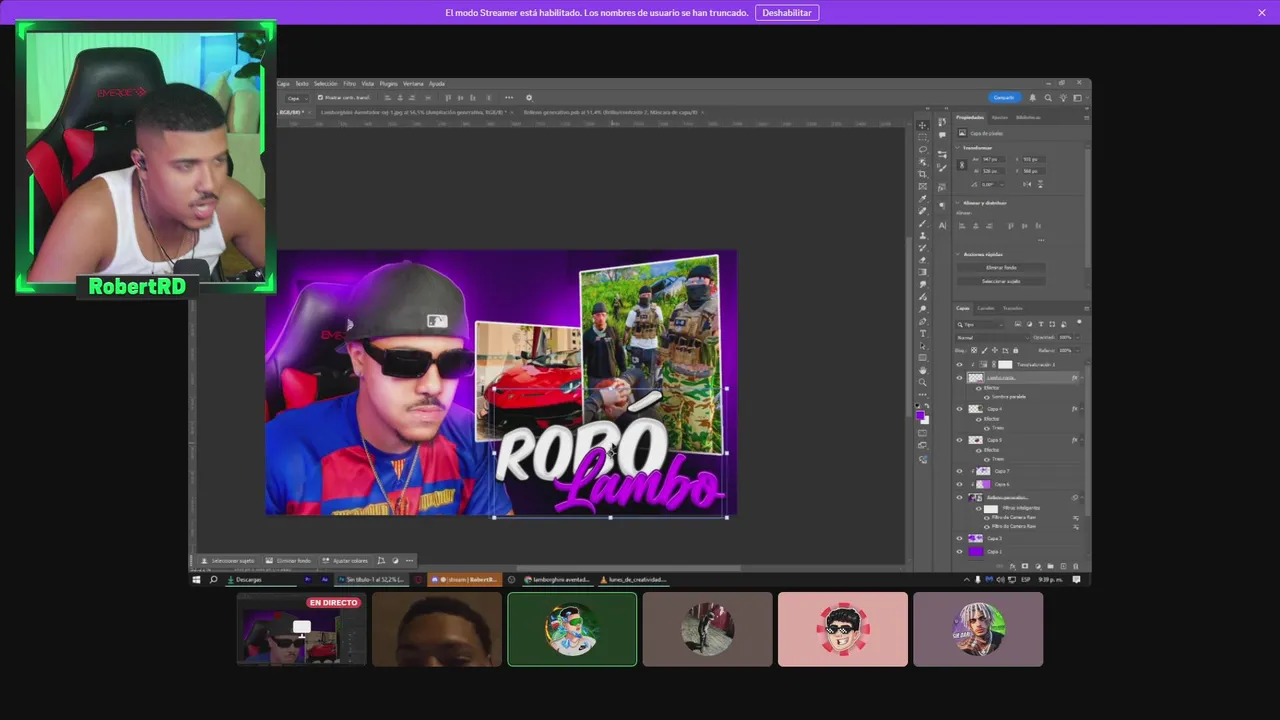Filter layers by type (T) icon

tap(1041, 324)
